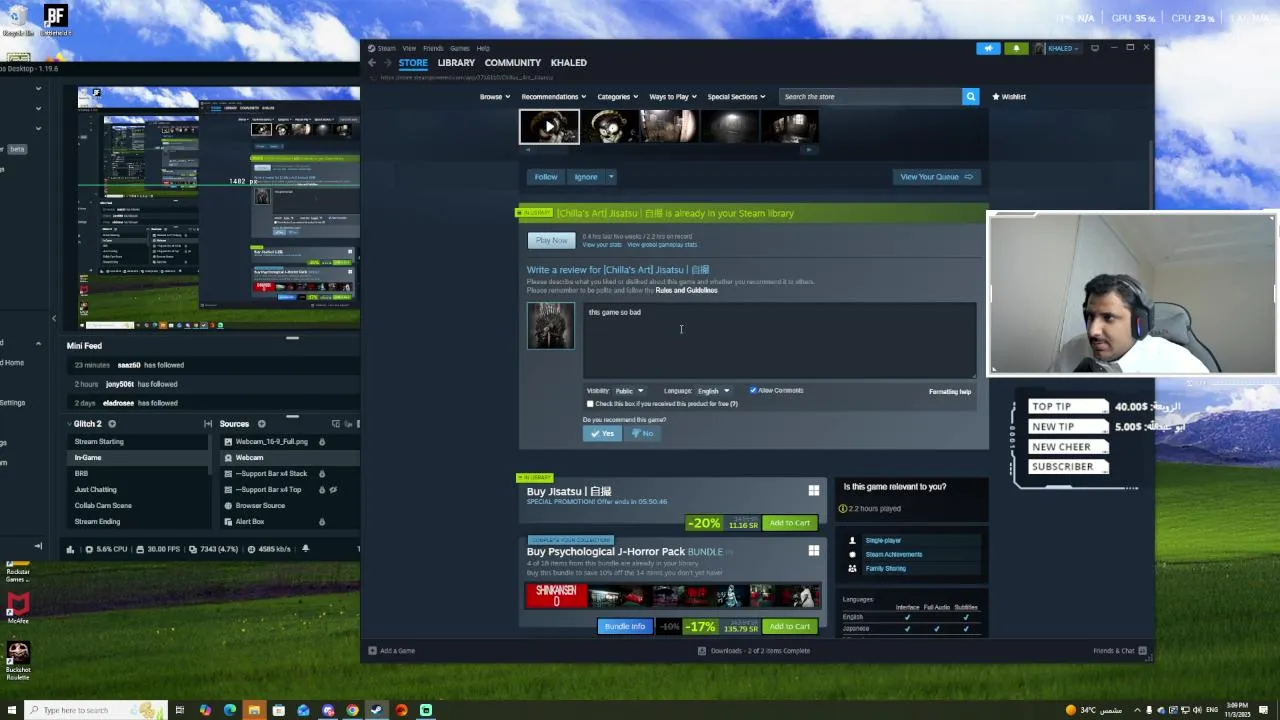Screen dimensions: 1280x720
Task: Click the Windows Start button
Action: (10, 710)
